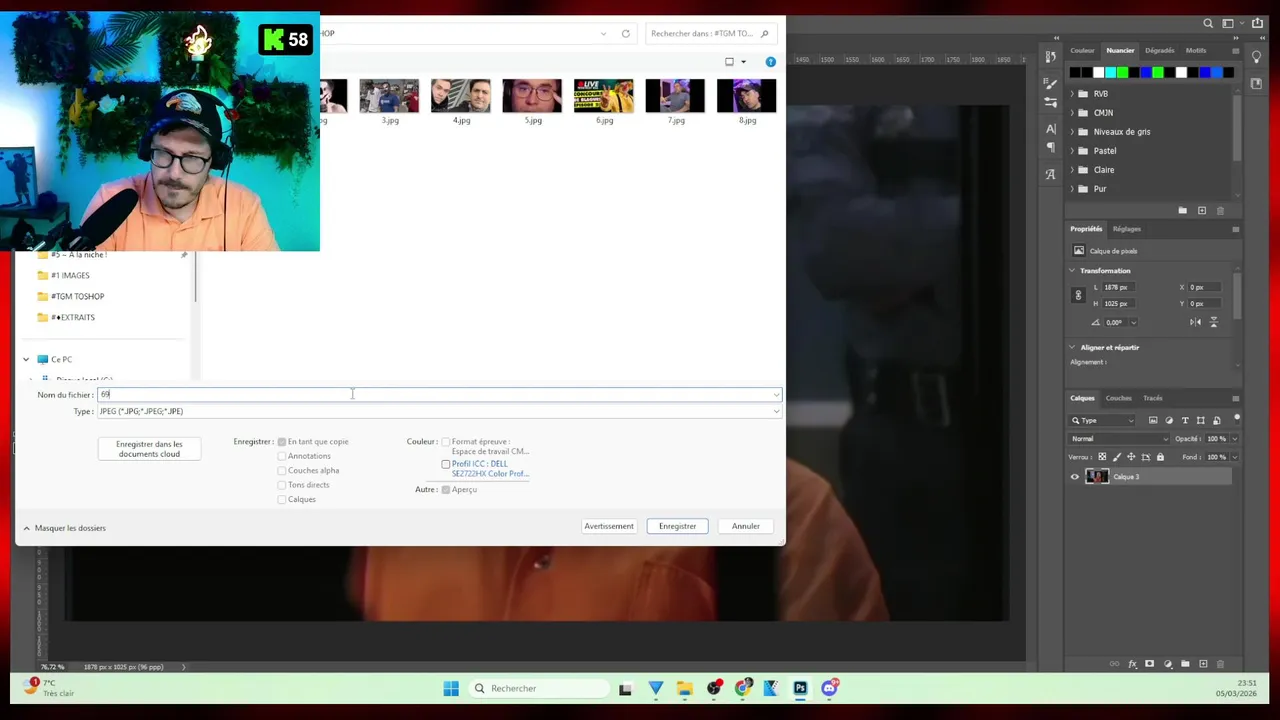1280x720 pixels.
Task: Open the Brush settings panel icon
Action: coord(1050,84)
